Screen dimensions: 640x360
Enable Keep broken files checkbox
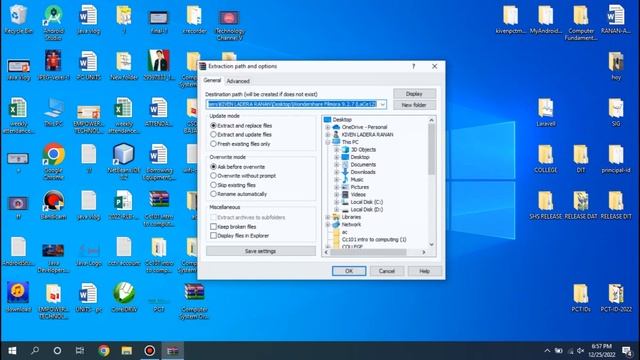213,227
